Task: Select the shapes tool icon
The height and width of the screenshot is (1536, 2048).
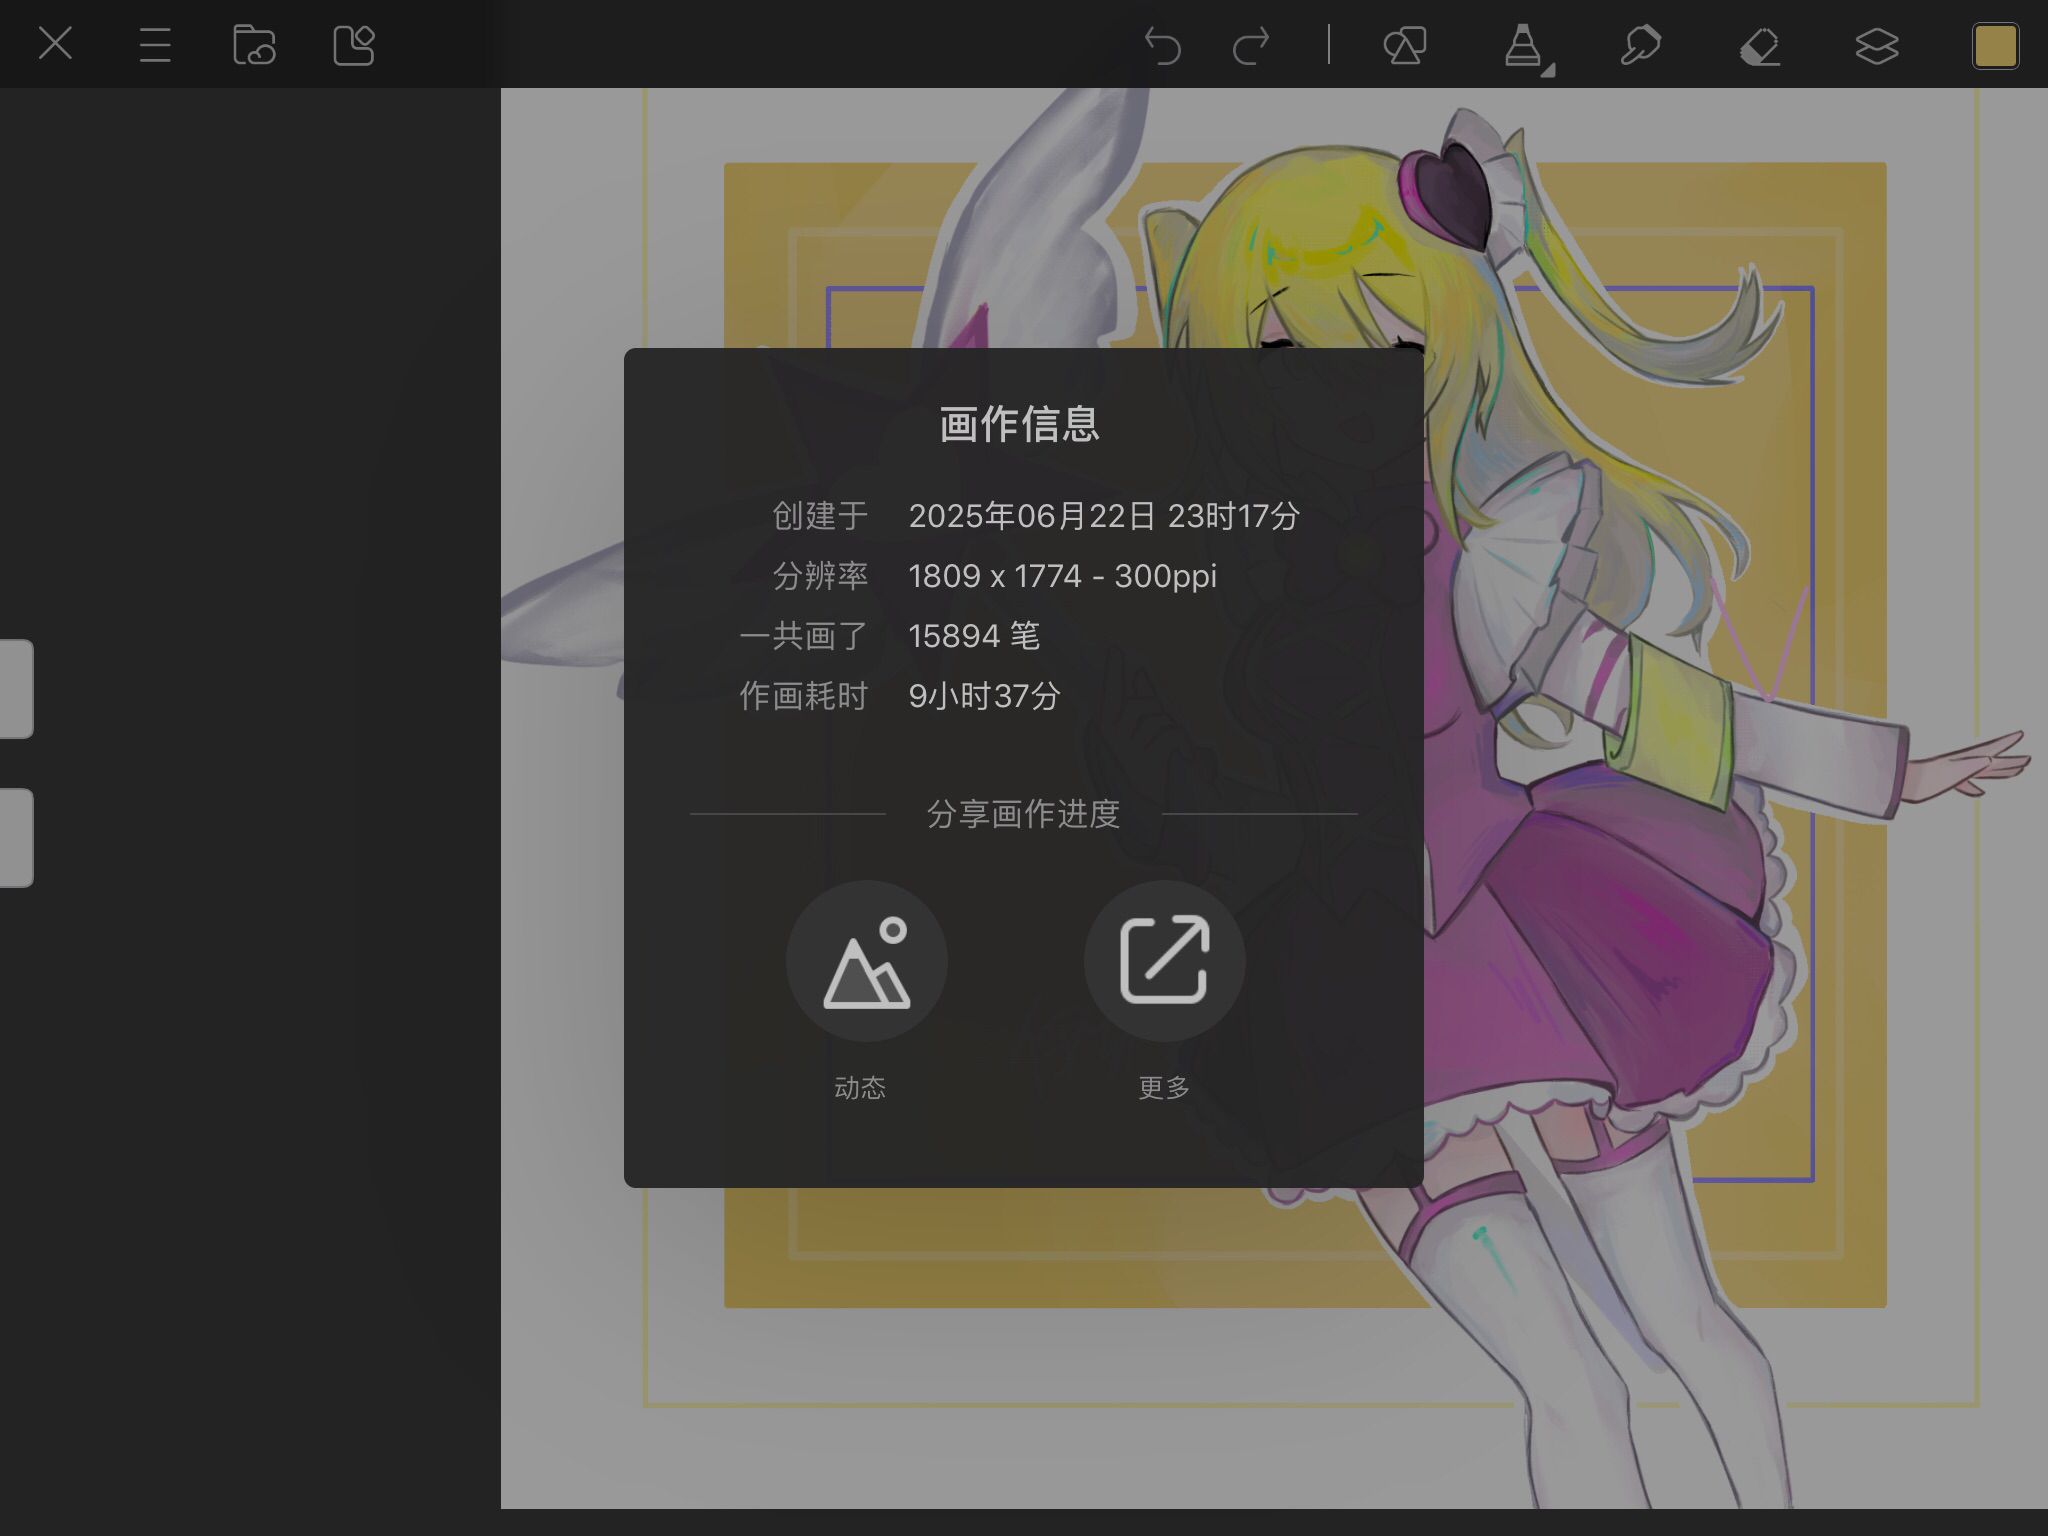Action: 1405,46
